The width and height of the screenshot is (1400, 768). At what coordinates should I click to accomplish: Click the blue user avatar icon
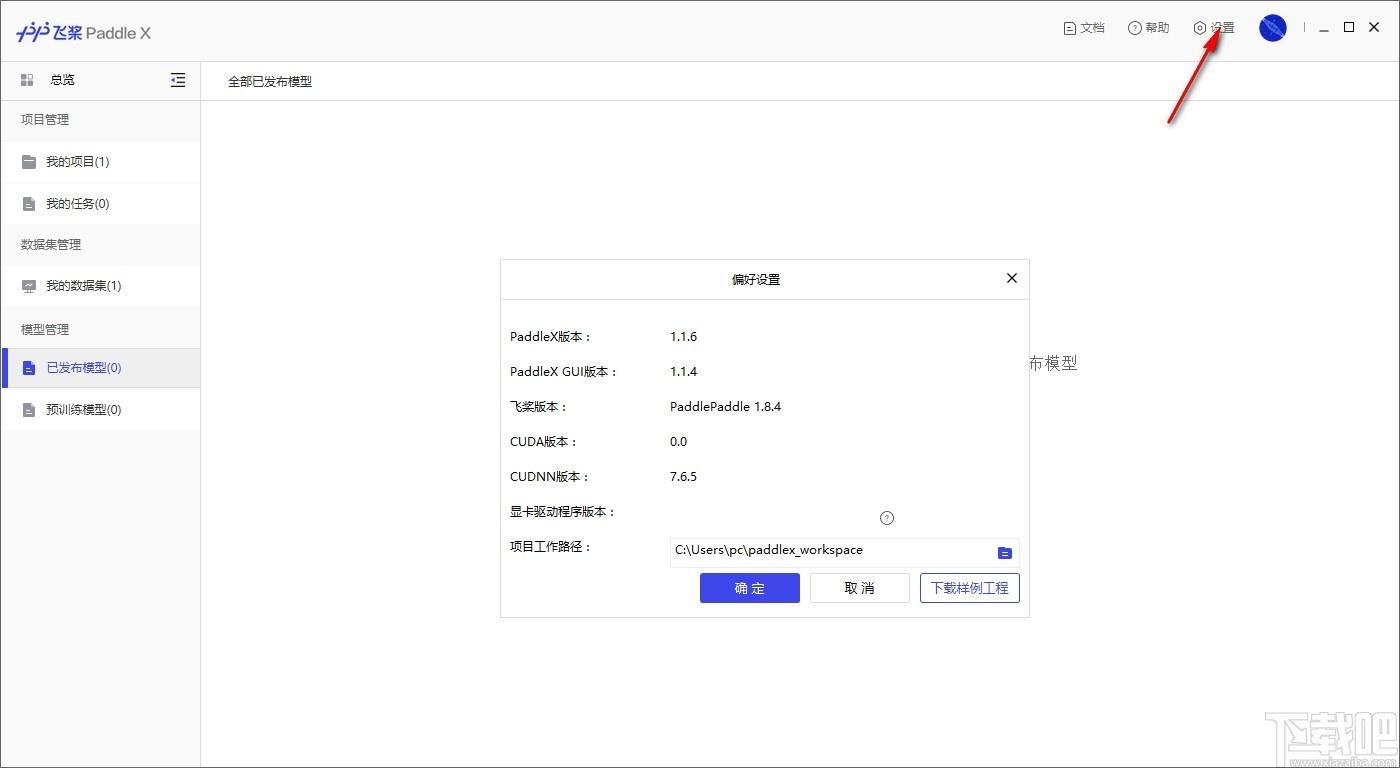(1273, 28)
